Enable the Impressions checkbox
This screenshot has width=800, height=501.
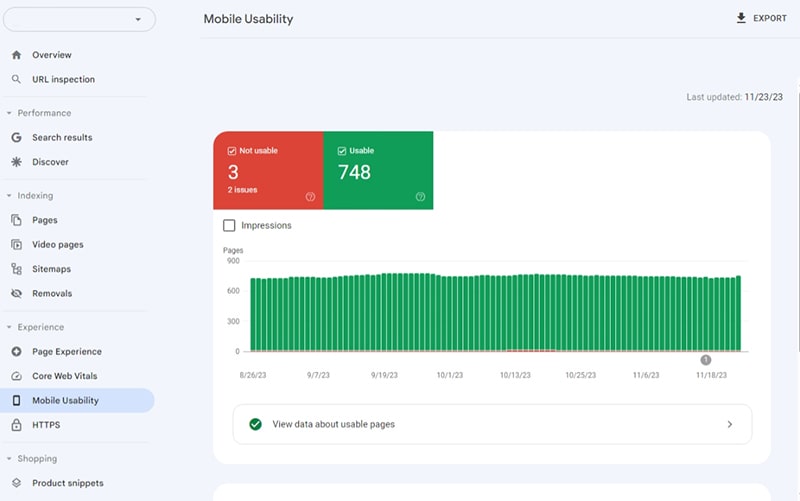(x=229, y=226)
